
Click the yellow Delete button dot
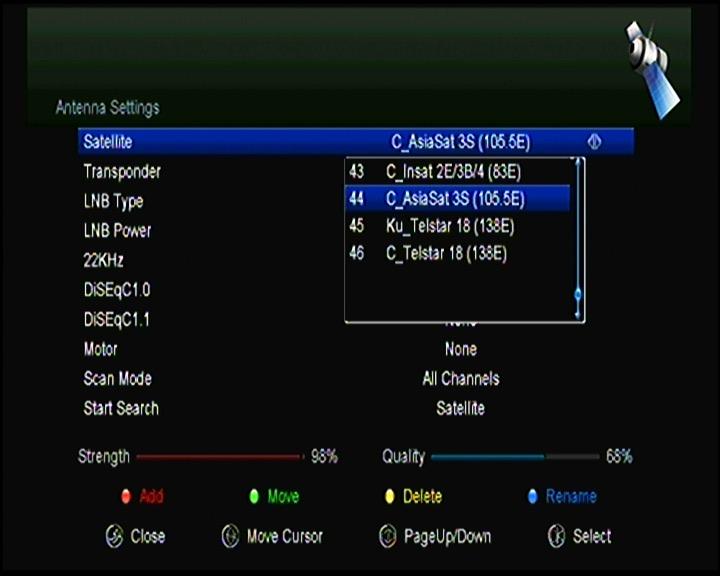(x=390, y=497)
